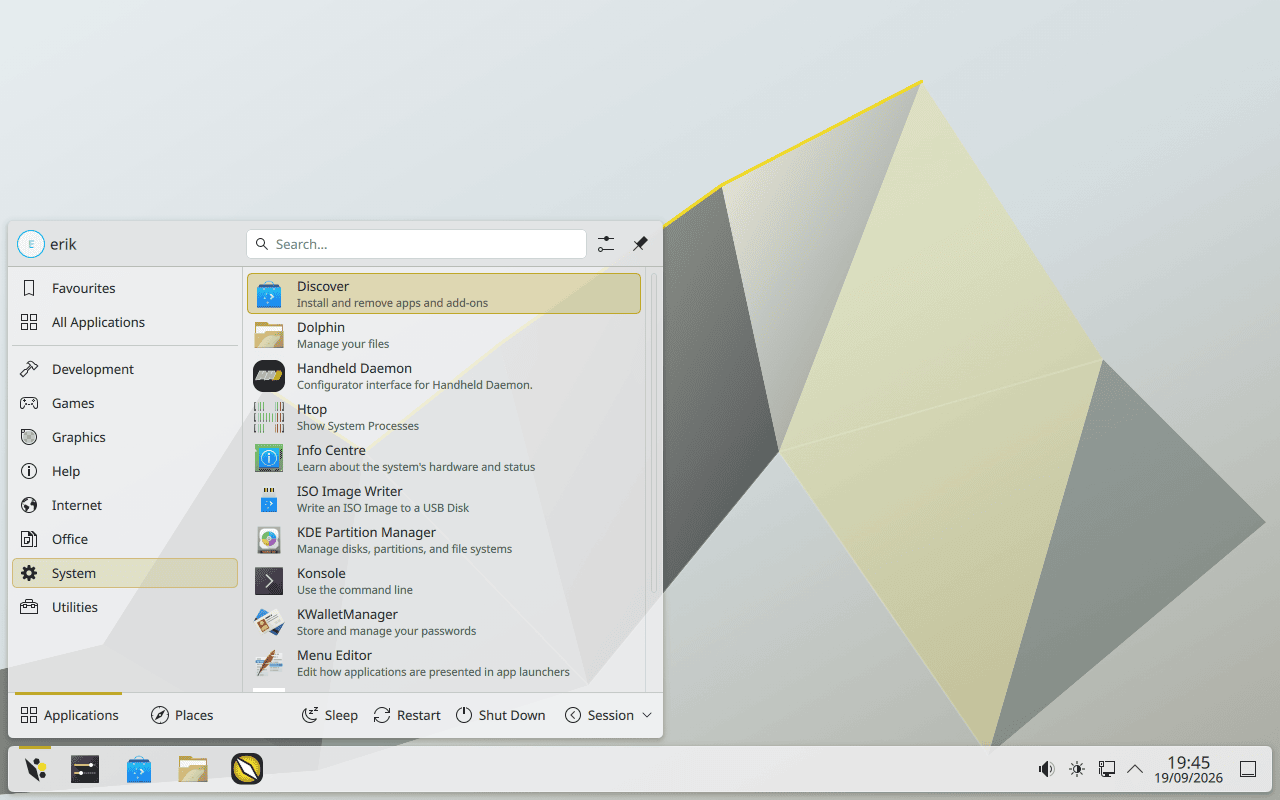The width and height of the screenshot is (1280, 800).
Task: Open the Graphics category
Action: (x=125, y=437)
